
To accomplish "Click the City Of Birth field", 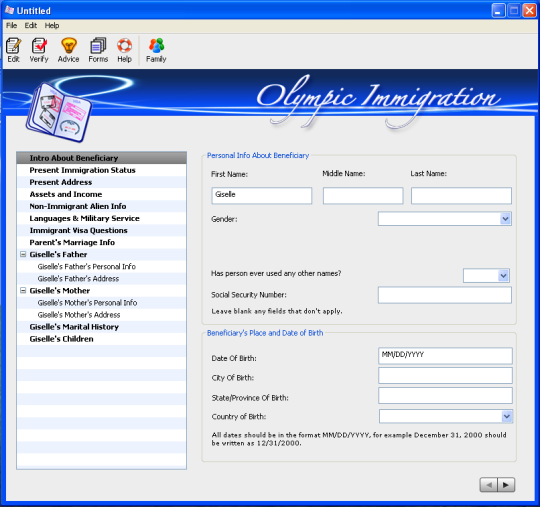I will 445,375.
